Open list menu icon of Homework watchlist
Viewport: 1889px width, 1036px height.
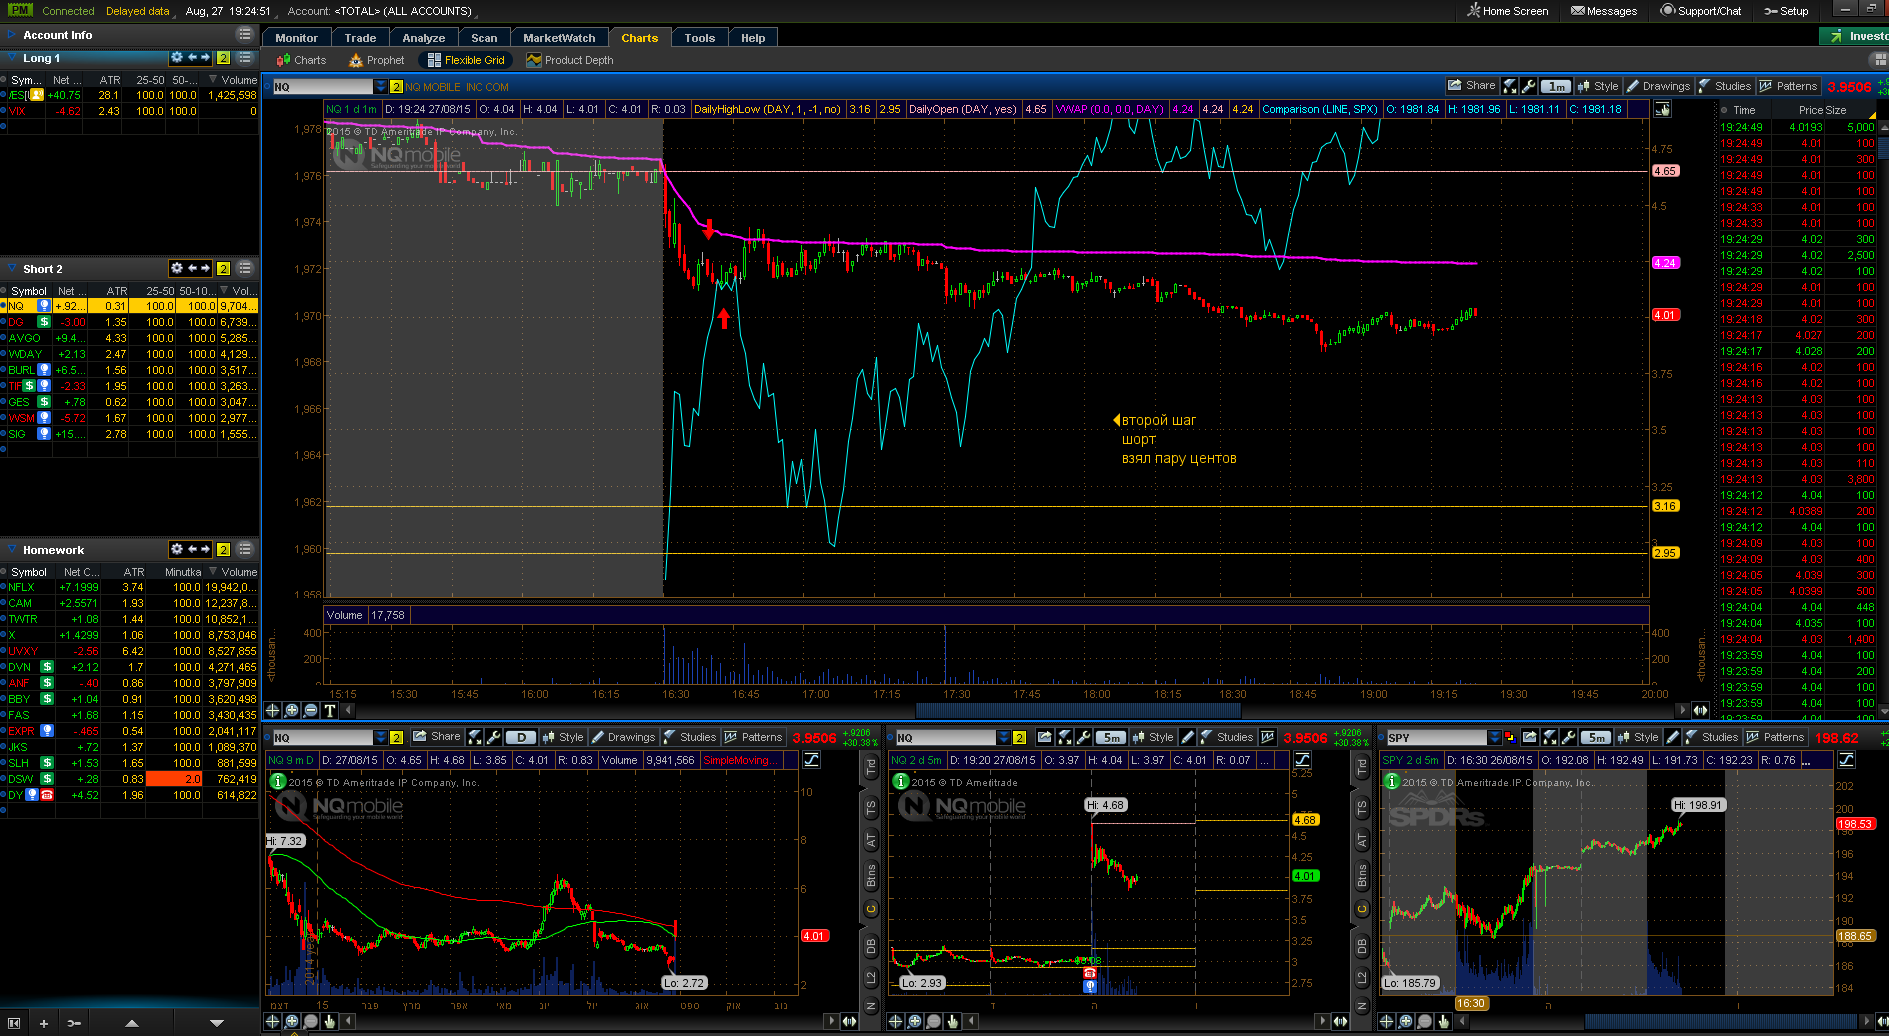pos(245,549)
